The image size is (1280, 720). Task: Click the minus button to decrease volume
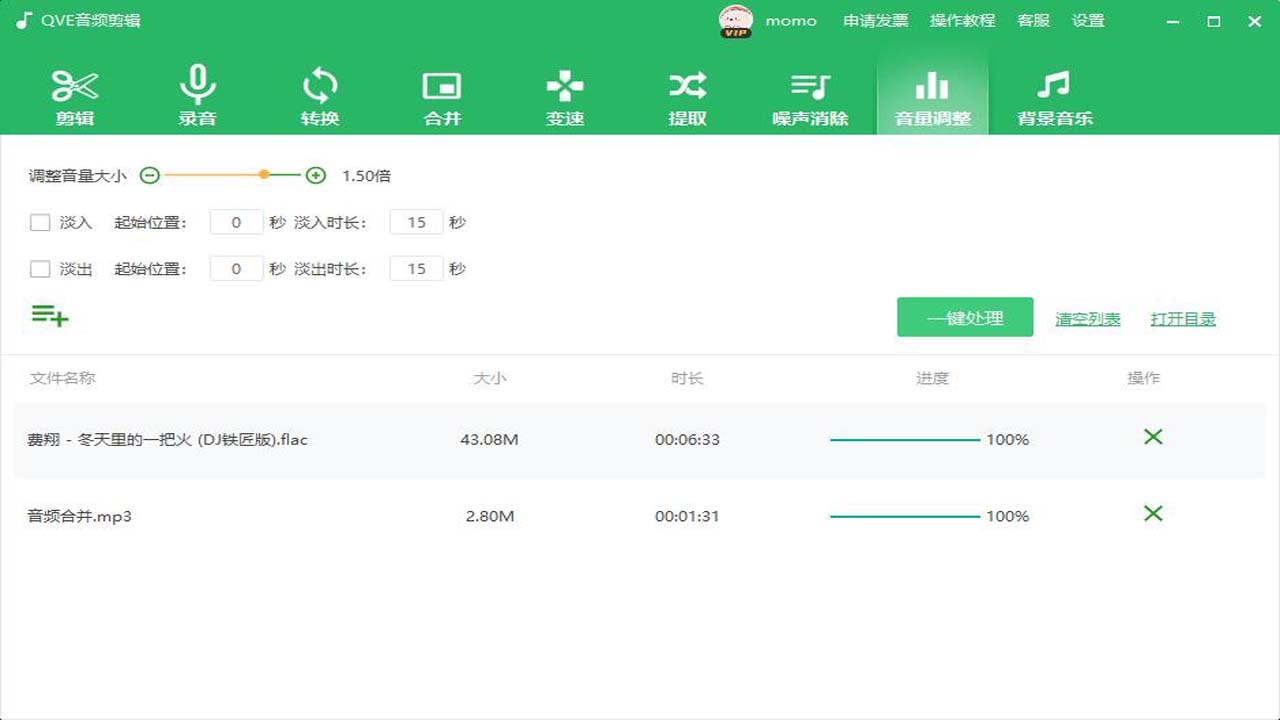[149, 174]
